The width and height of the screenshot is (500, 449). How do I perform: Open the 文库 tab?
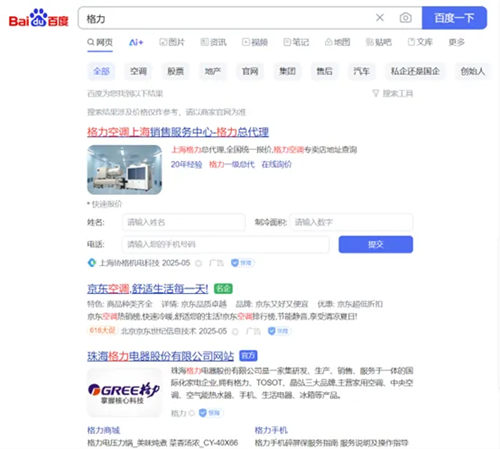tap(420, 42)
